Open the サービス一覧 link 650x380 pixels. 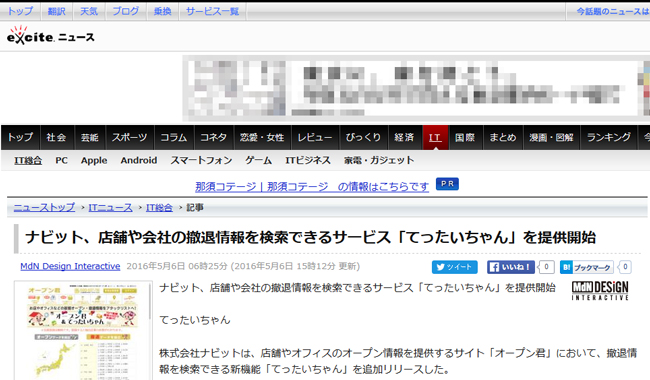click(x=212, y=11)
